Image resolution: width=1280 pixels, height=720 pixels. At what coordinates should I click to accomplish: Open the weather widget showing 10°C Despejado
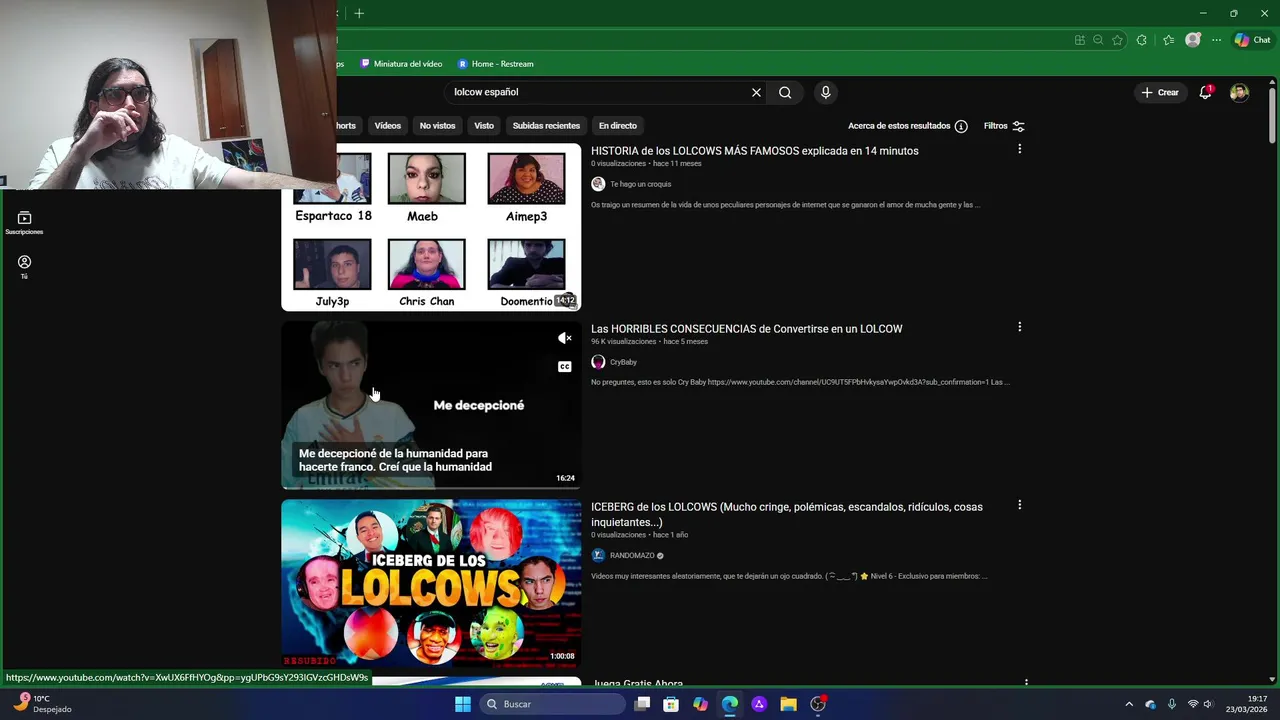point(42,703)
